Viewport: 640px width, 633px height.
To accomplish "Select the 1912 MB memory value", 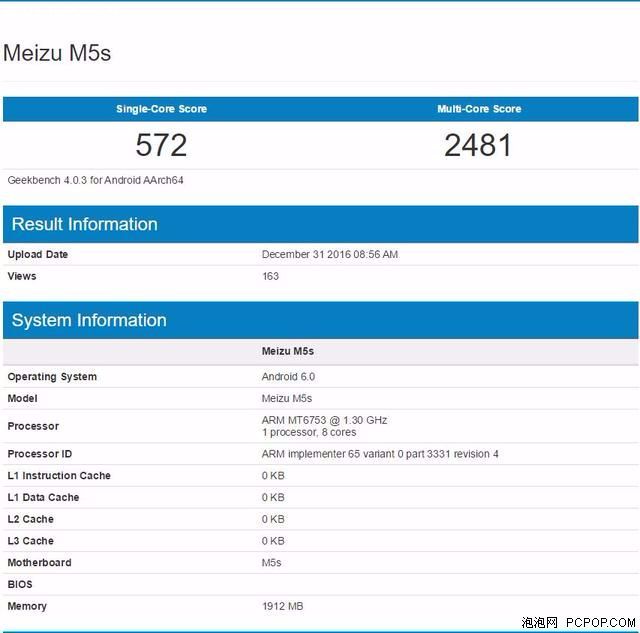I will pos(282,606).
